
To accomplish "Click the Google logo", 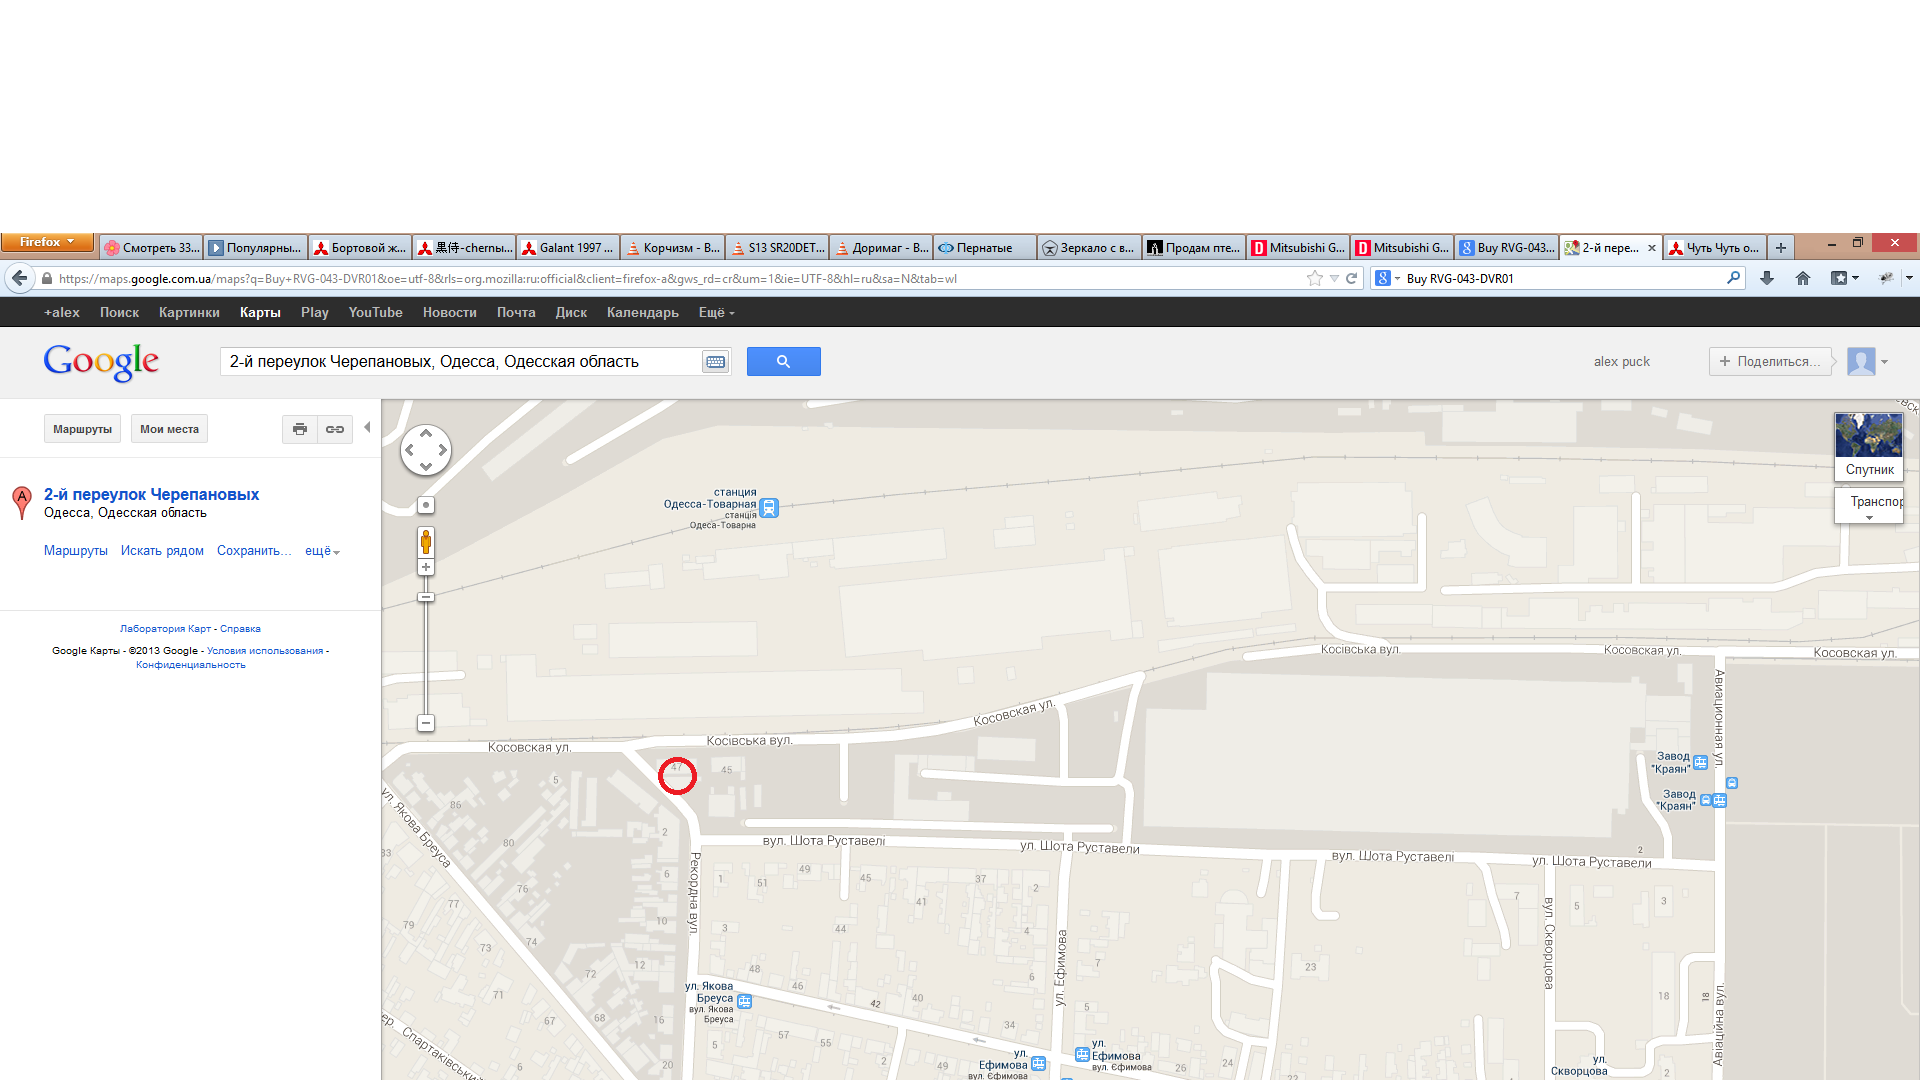I will (101, 362).
